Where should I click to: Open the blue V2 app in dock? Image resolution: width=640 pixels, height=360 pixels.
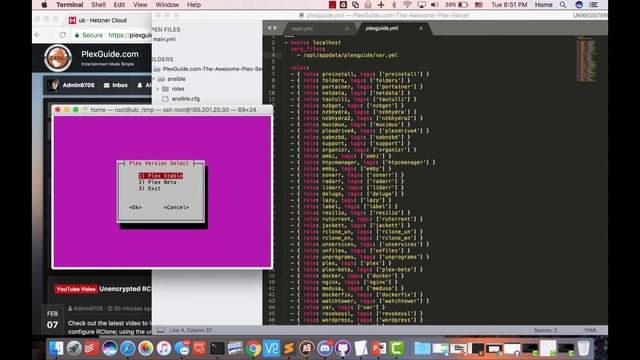click(271, 348)
